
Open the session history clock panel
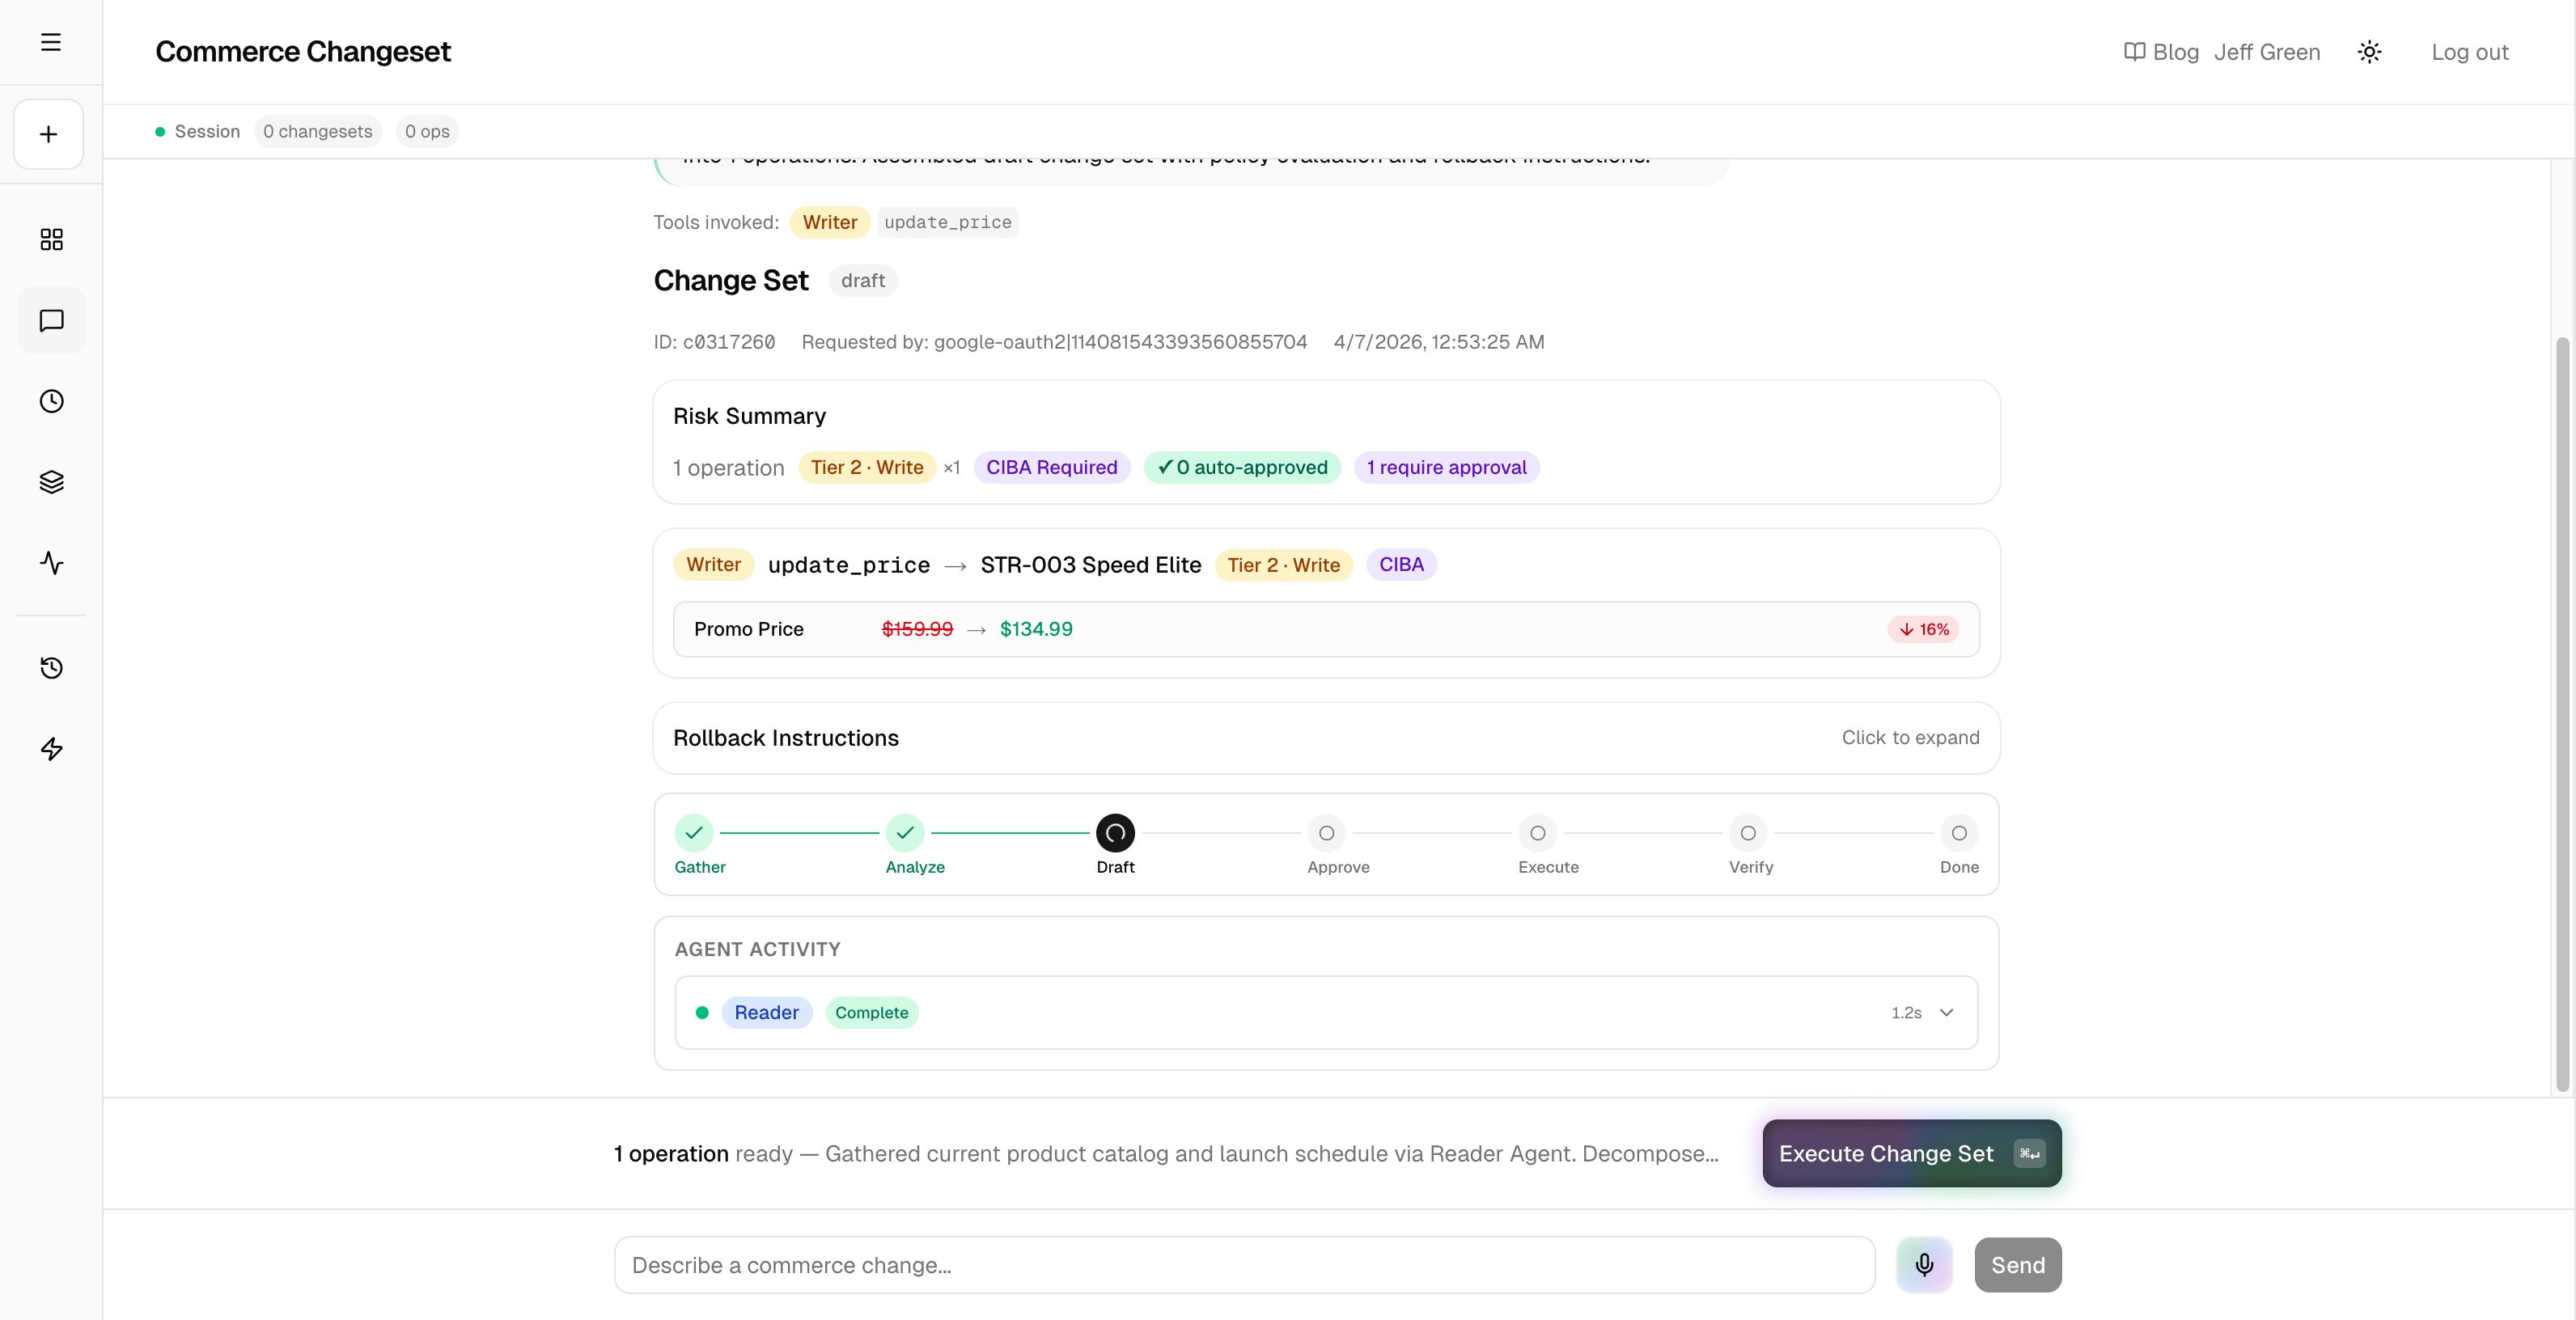51,401
